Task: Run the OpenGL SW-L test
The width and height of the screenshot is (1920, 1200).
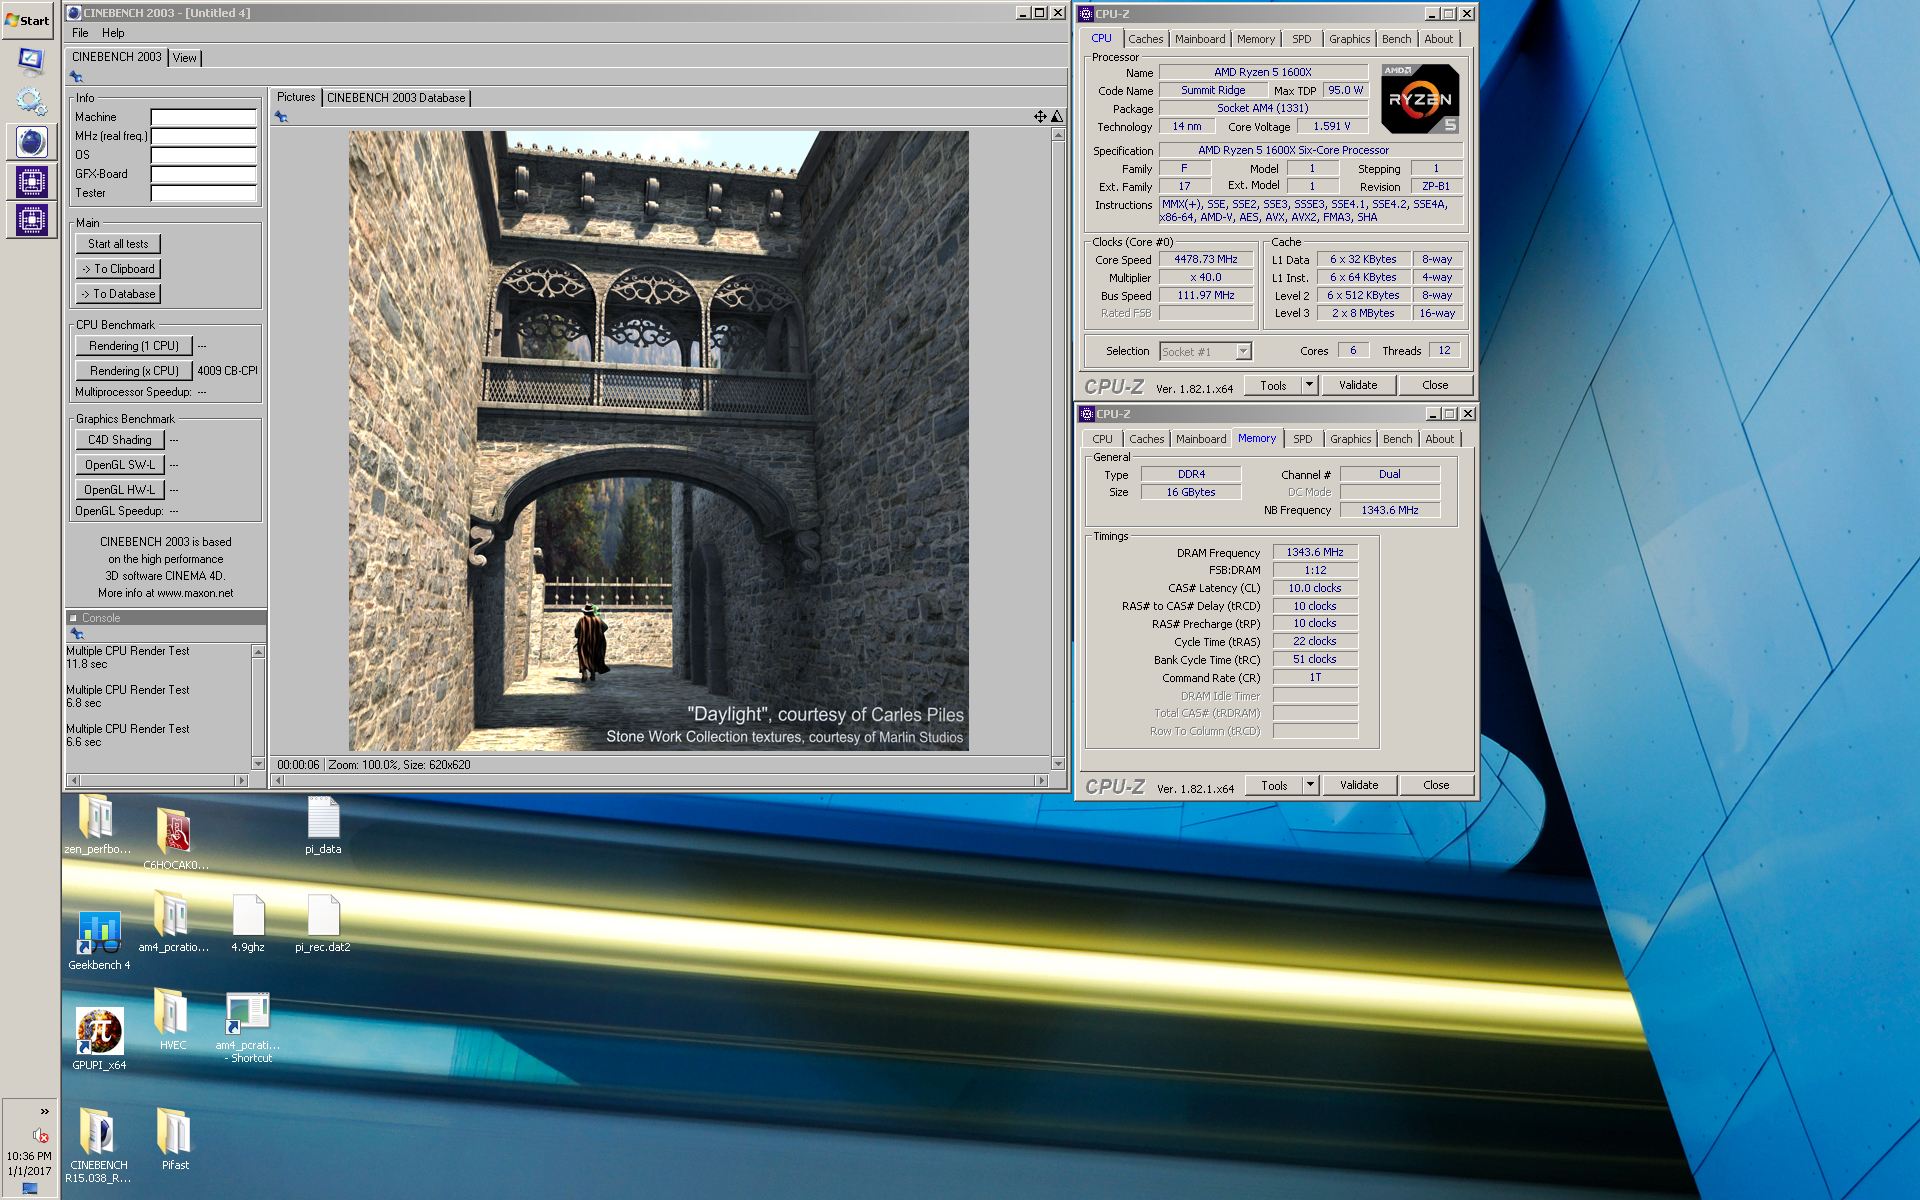Action: 119,465
